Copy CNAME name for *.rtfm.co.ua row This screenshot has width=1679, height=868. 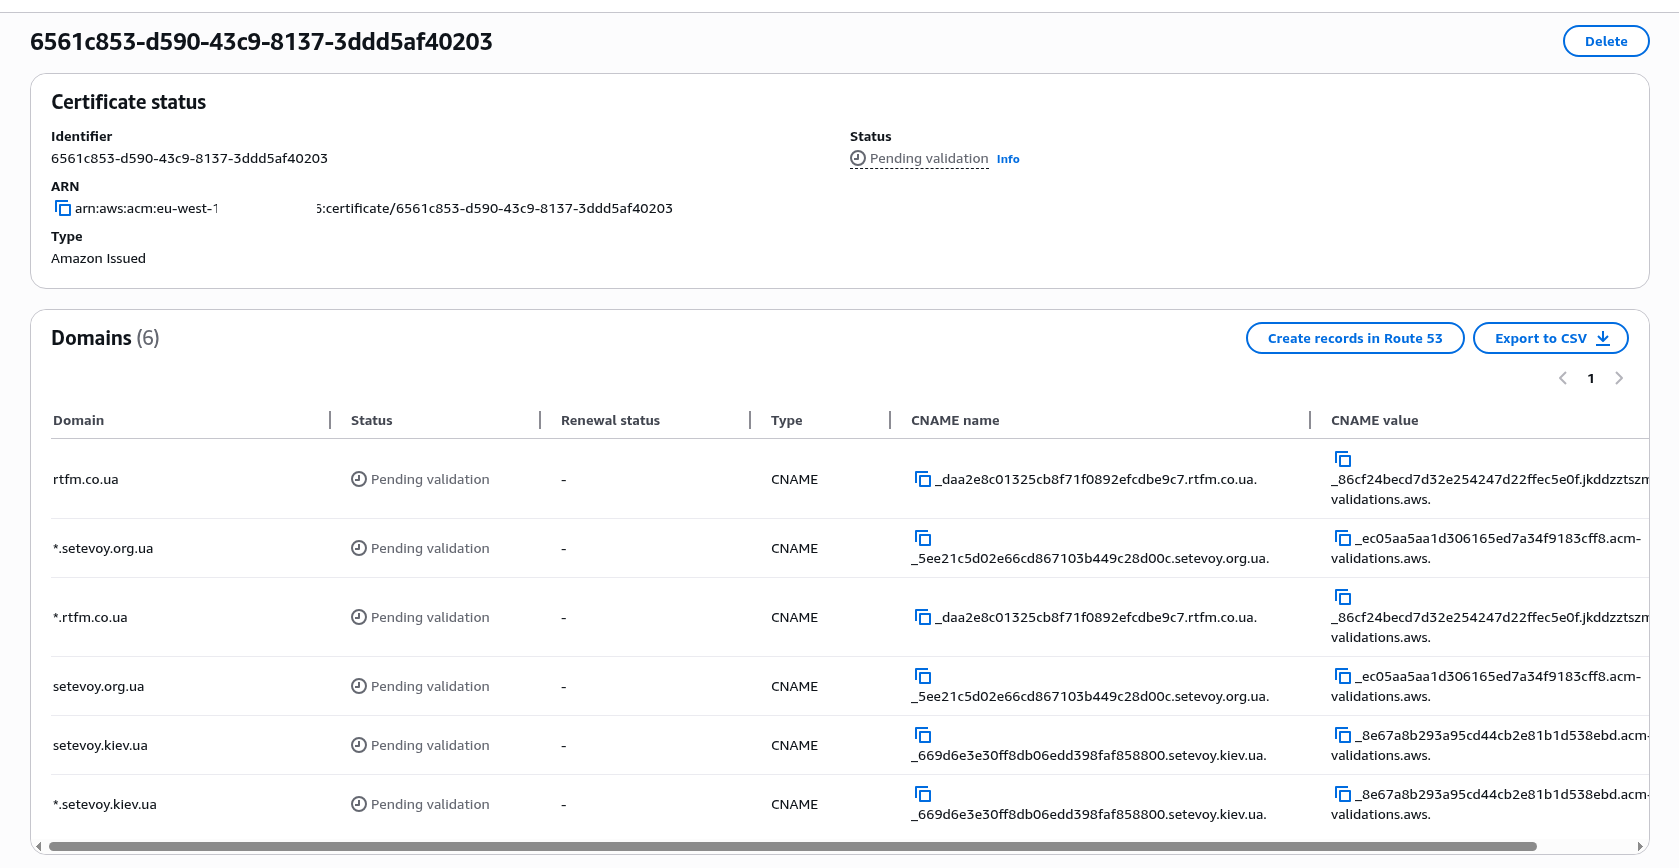pos(923,617)
